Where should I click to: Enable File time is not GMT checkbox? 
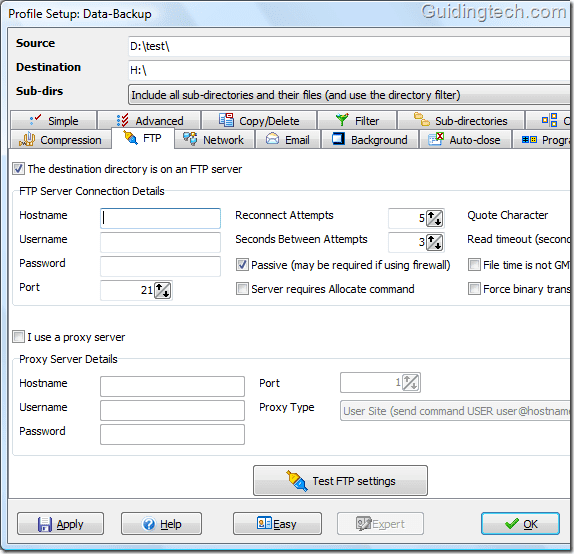pyautogui.click(x=474, y=264)
